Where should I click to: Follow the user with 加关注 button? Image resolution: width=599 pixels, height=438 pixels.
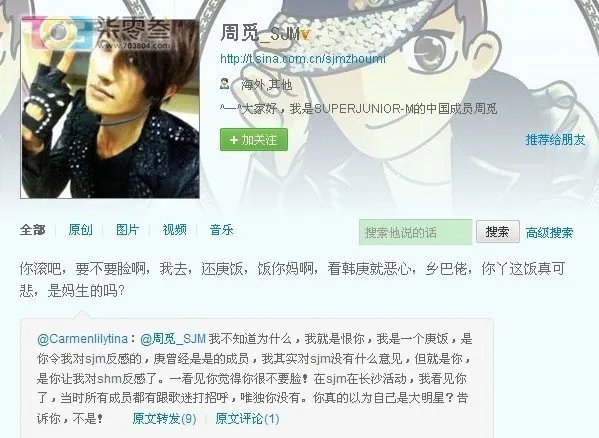coord(254,140)
